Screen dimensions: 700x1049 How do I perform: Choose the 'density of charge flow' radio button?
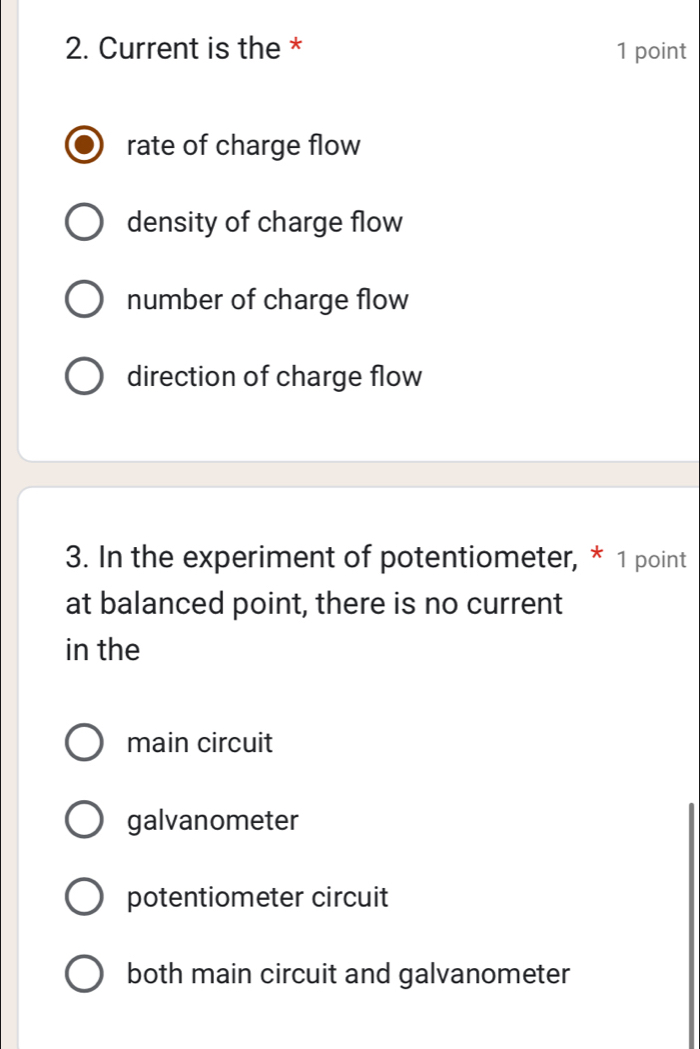pyautogui.click(x=84, y=223)
